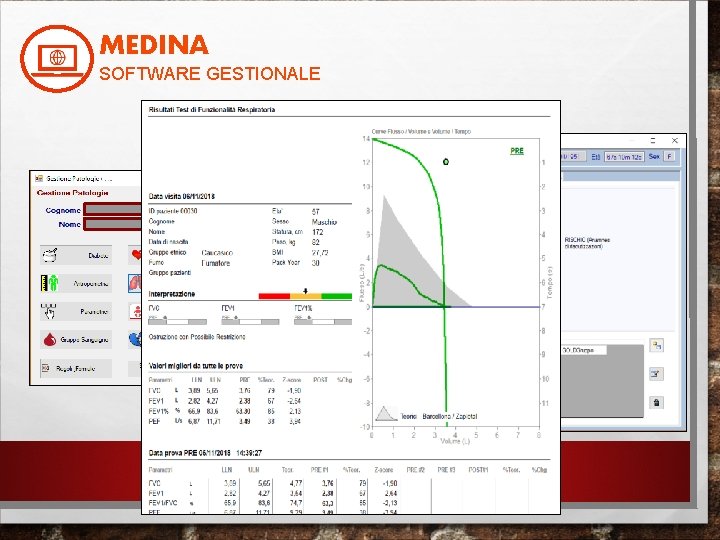The height and width of the screenshot is (540, 720).
Task: Click the white label box in grey panel
Action: coord(584,350)
